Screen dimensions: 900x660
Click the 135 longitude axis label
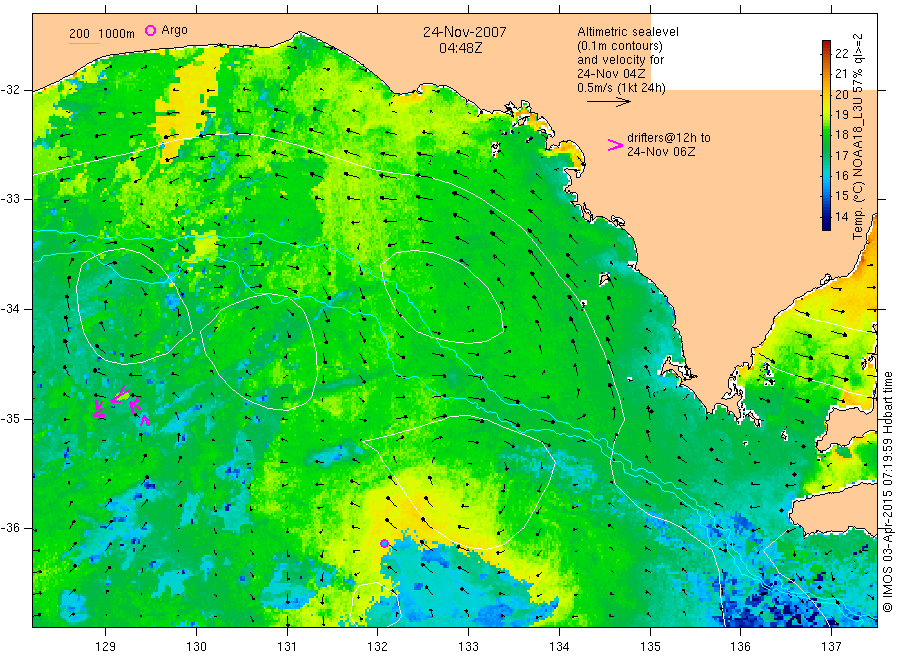coord(650,647)
